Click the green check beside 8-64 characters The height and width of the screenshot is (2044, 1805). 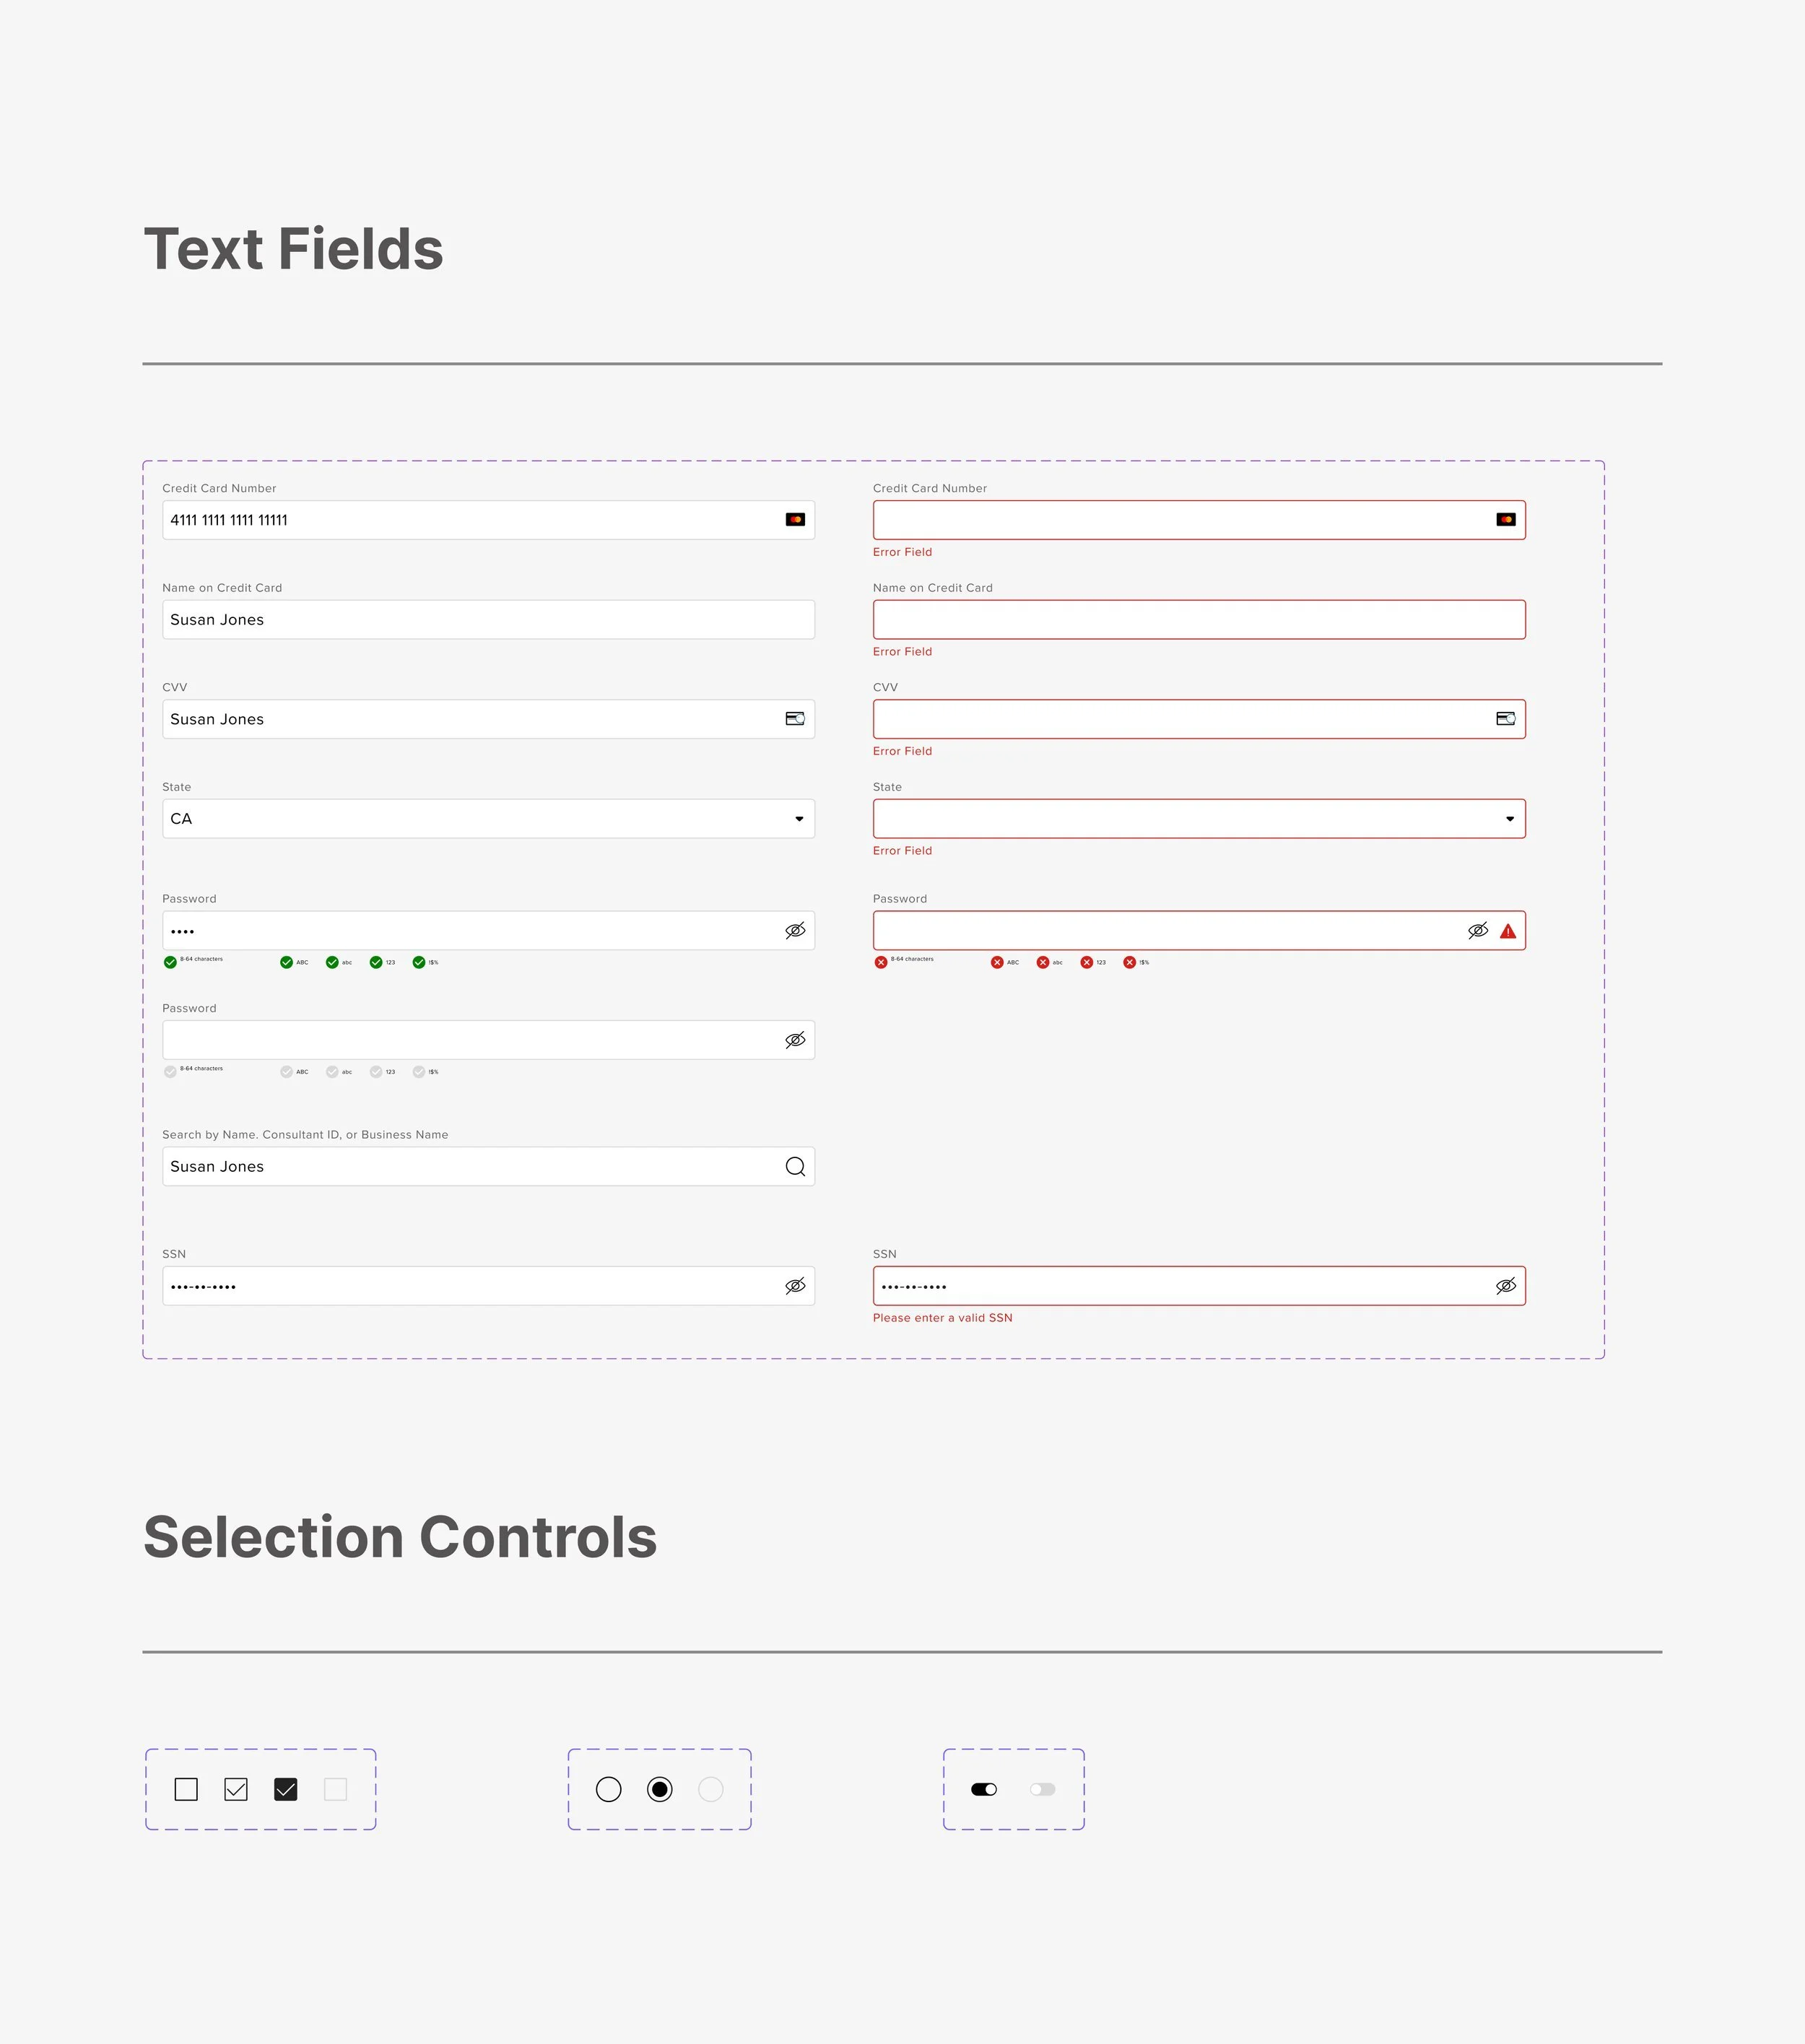(170, 962)
